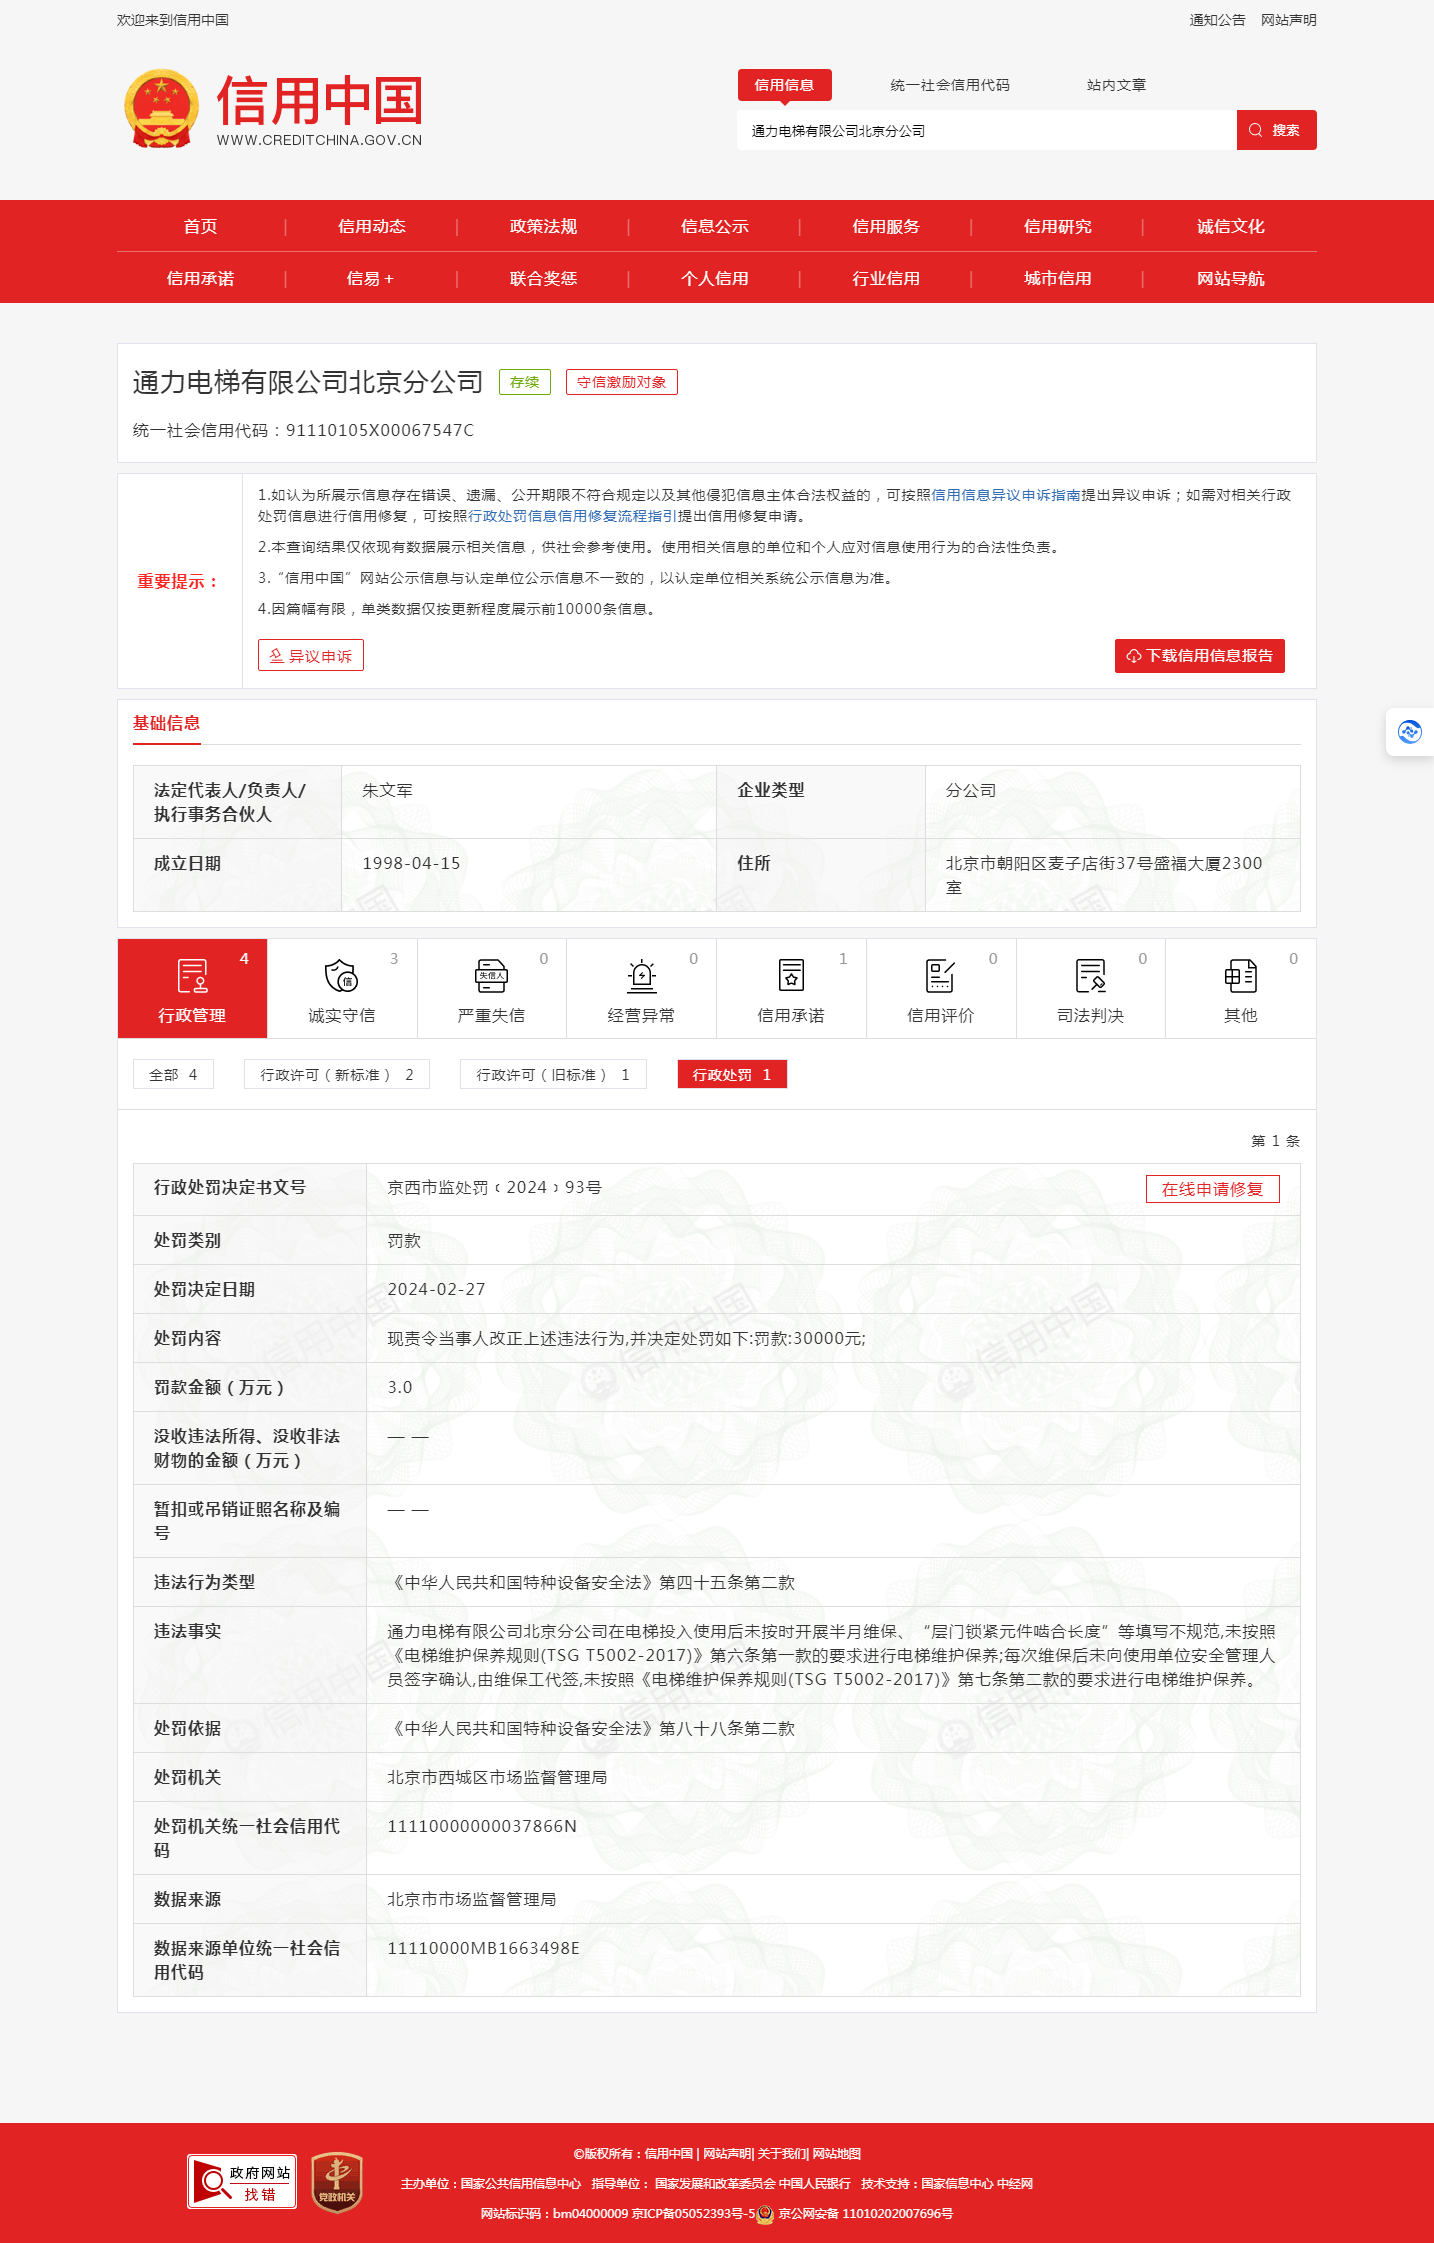The width and height of the screenshot is (1434, 2243).
Task: Select the 信用承诺 document icon
Action: coord(791,975)
